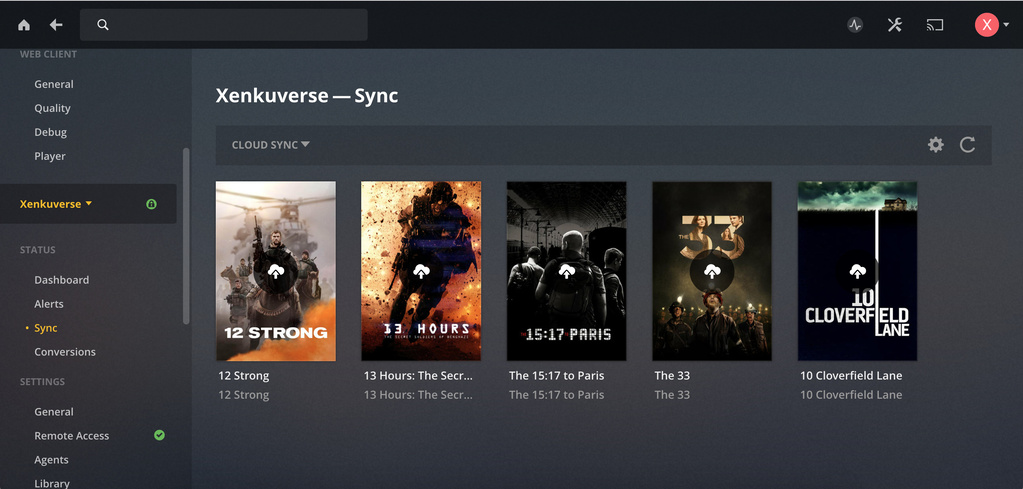Open the Alerts page

coord(49,304)
